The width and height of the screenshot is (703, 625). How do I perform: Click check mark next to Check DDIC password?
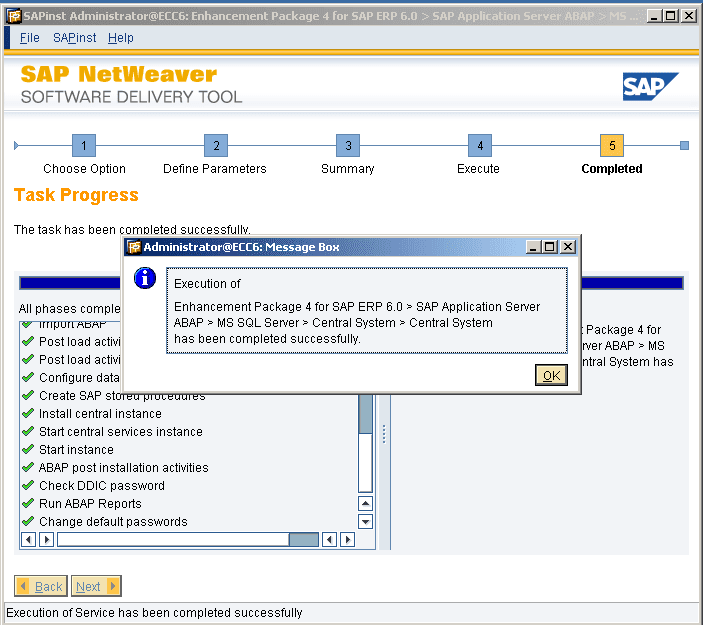pyautogui.click(x=28, y=485)
